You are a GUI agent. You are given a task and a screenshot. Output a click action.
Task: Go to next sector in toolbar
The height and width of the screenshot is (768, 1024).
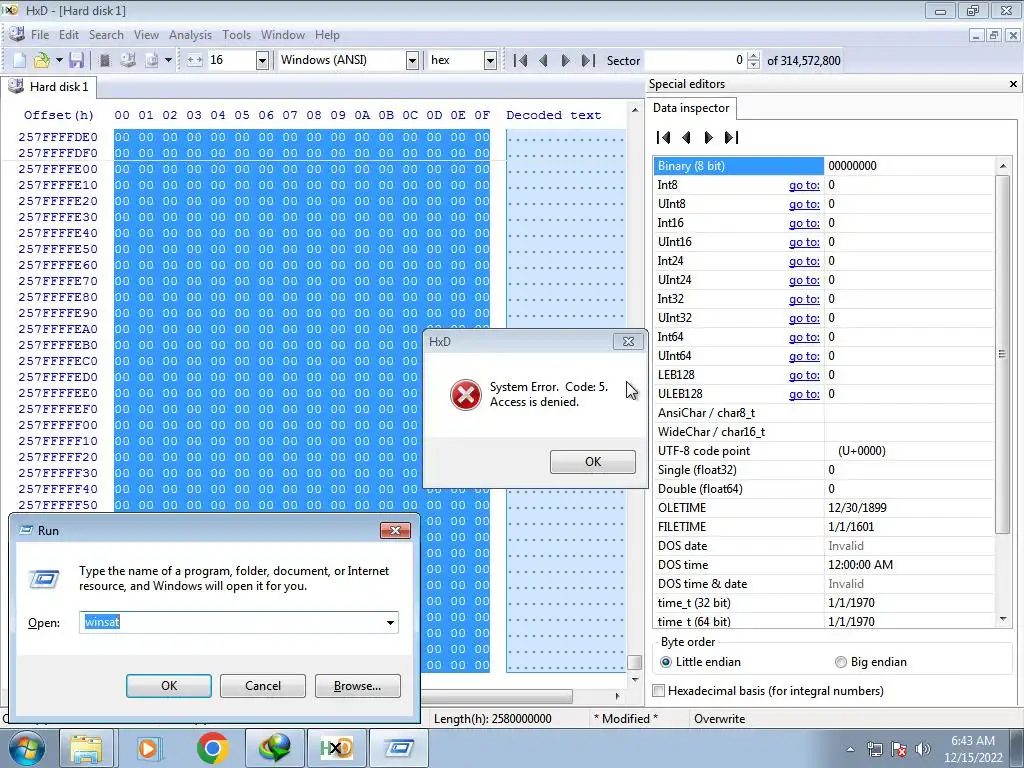[566, 61]
